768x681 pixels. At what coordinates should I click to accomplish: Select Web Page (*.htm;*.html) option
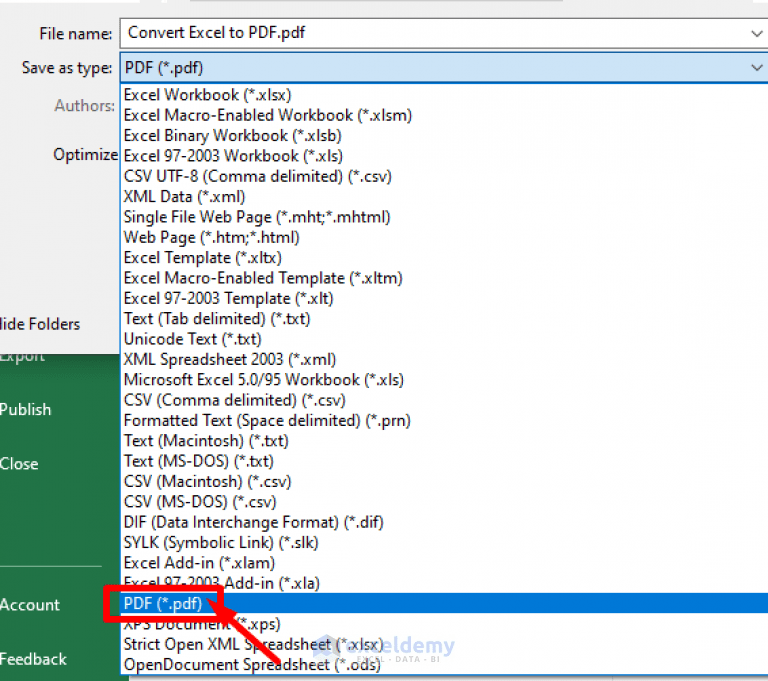coord(444,237)
